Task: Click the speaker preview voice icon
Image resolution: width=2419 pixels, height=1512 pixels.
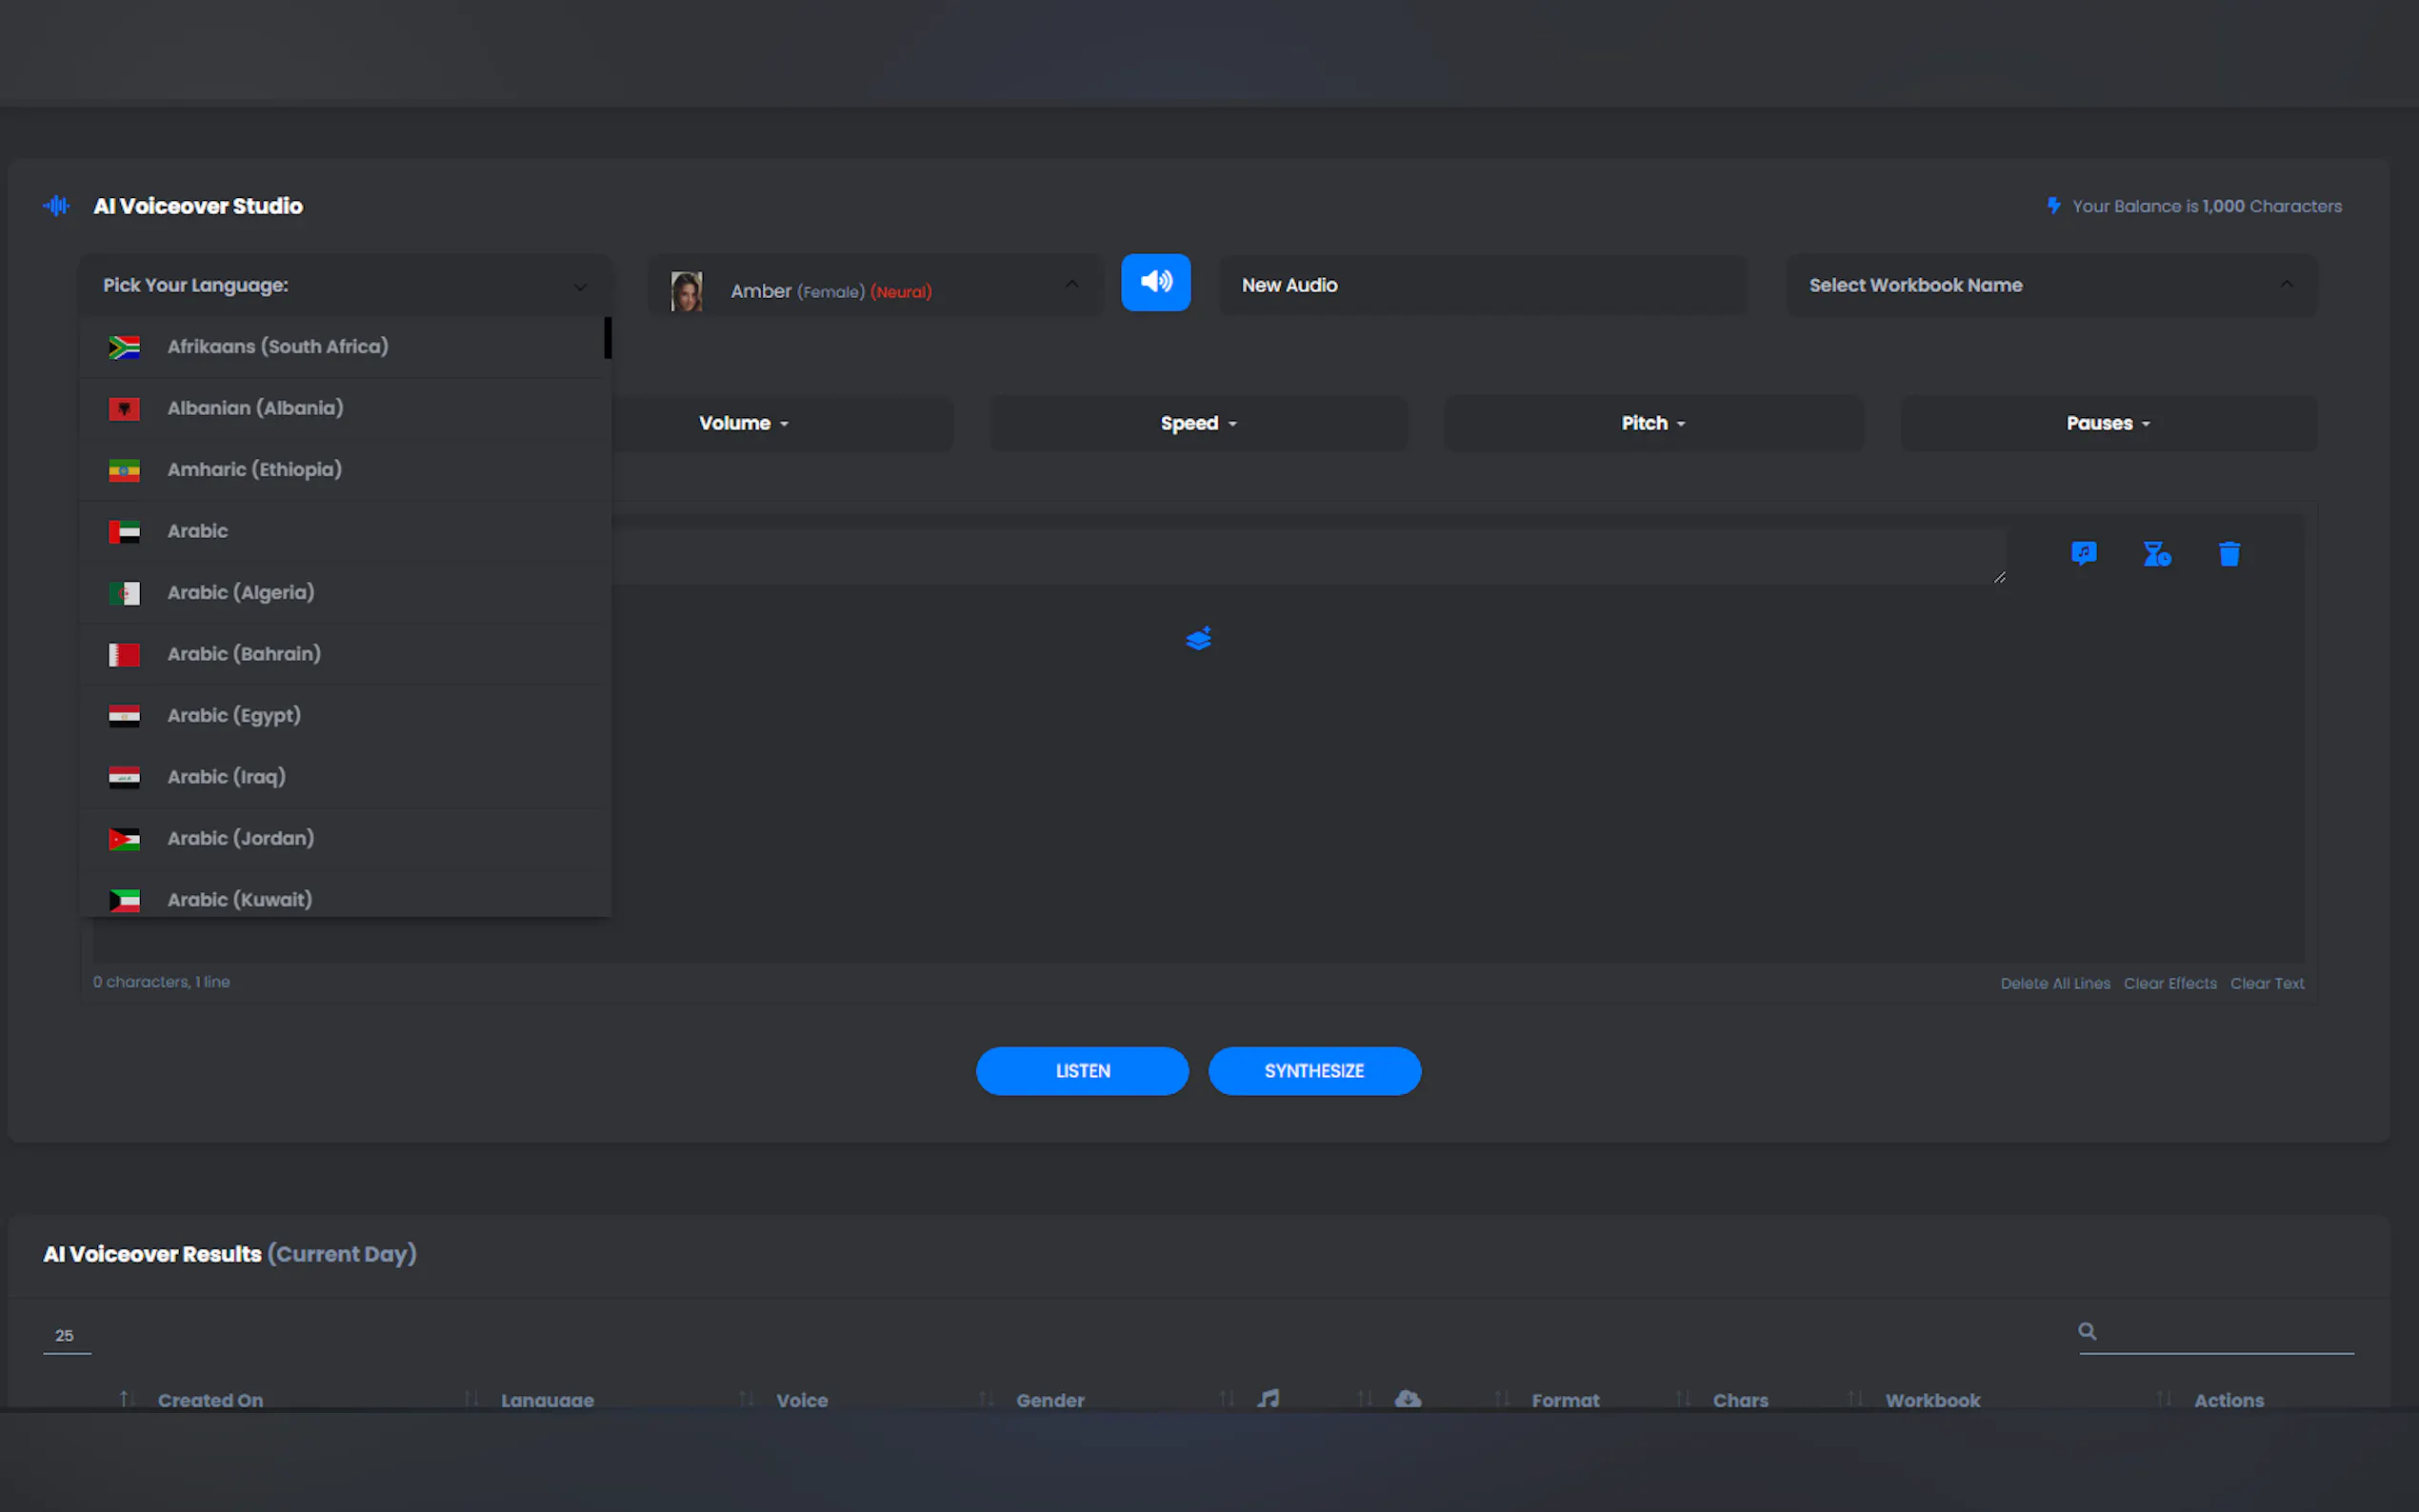Action: click(x=1155, y=282)
